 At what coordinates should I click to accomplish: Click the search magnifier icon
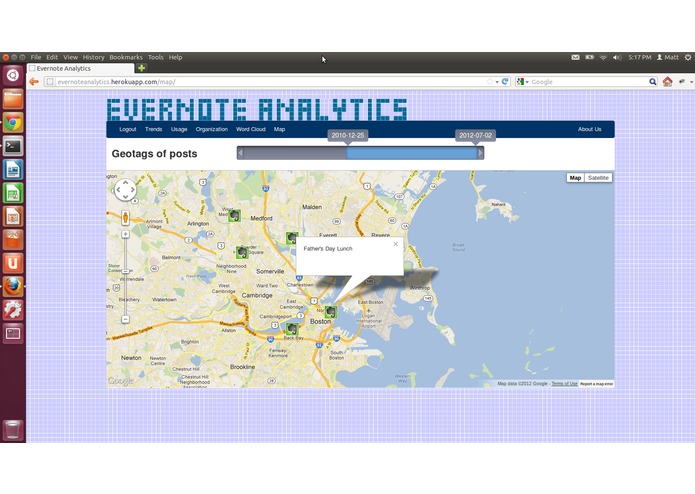coord(652,82)
